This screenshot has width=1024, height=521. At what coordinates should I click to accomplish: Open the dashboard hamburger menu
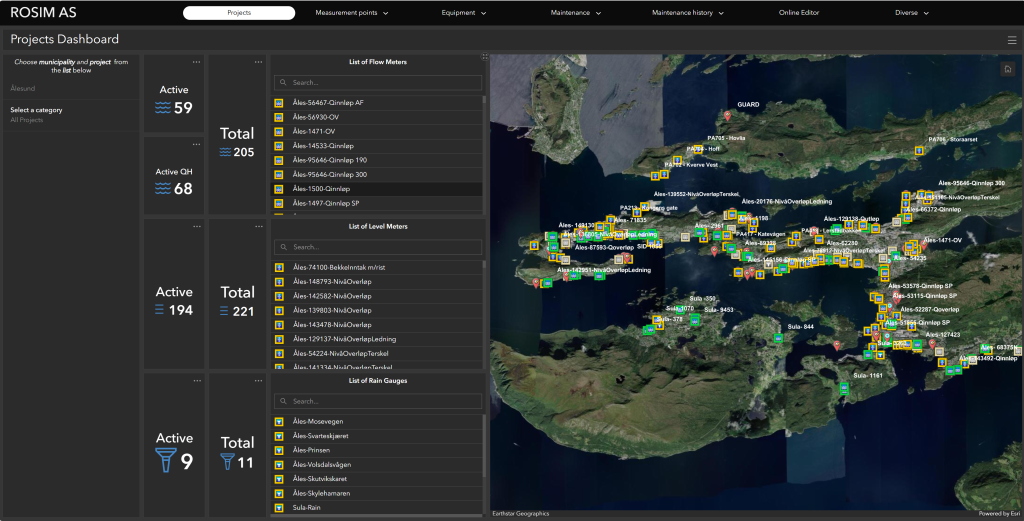point(1012,40)
